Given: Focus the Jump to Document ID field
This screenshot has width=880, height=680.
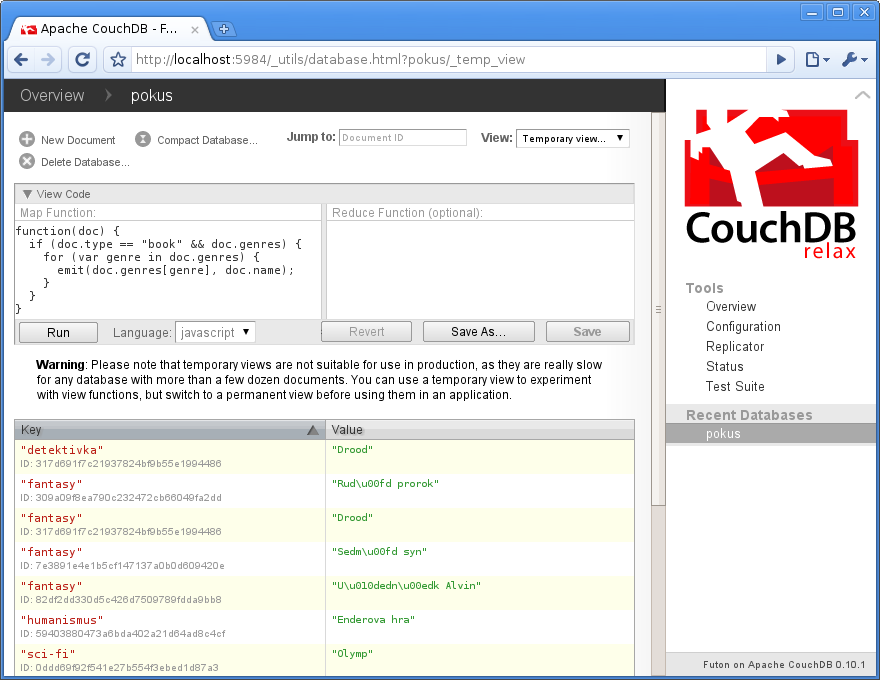Looking at the screenshot, I should click(x=402, y=137).
